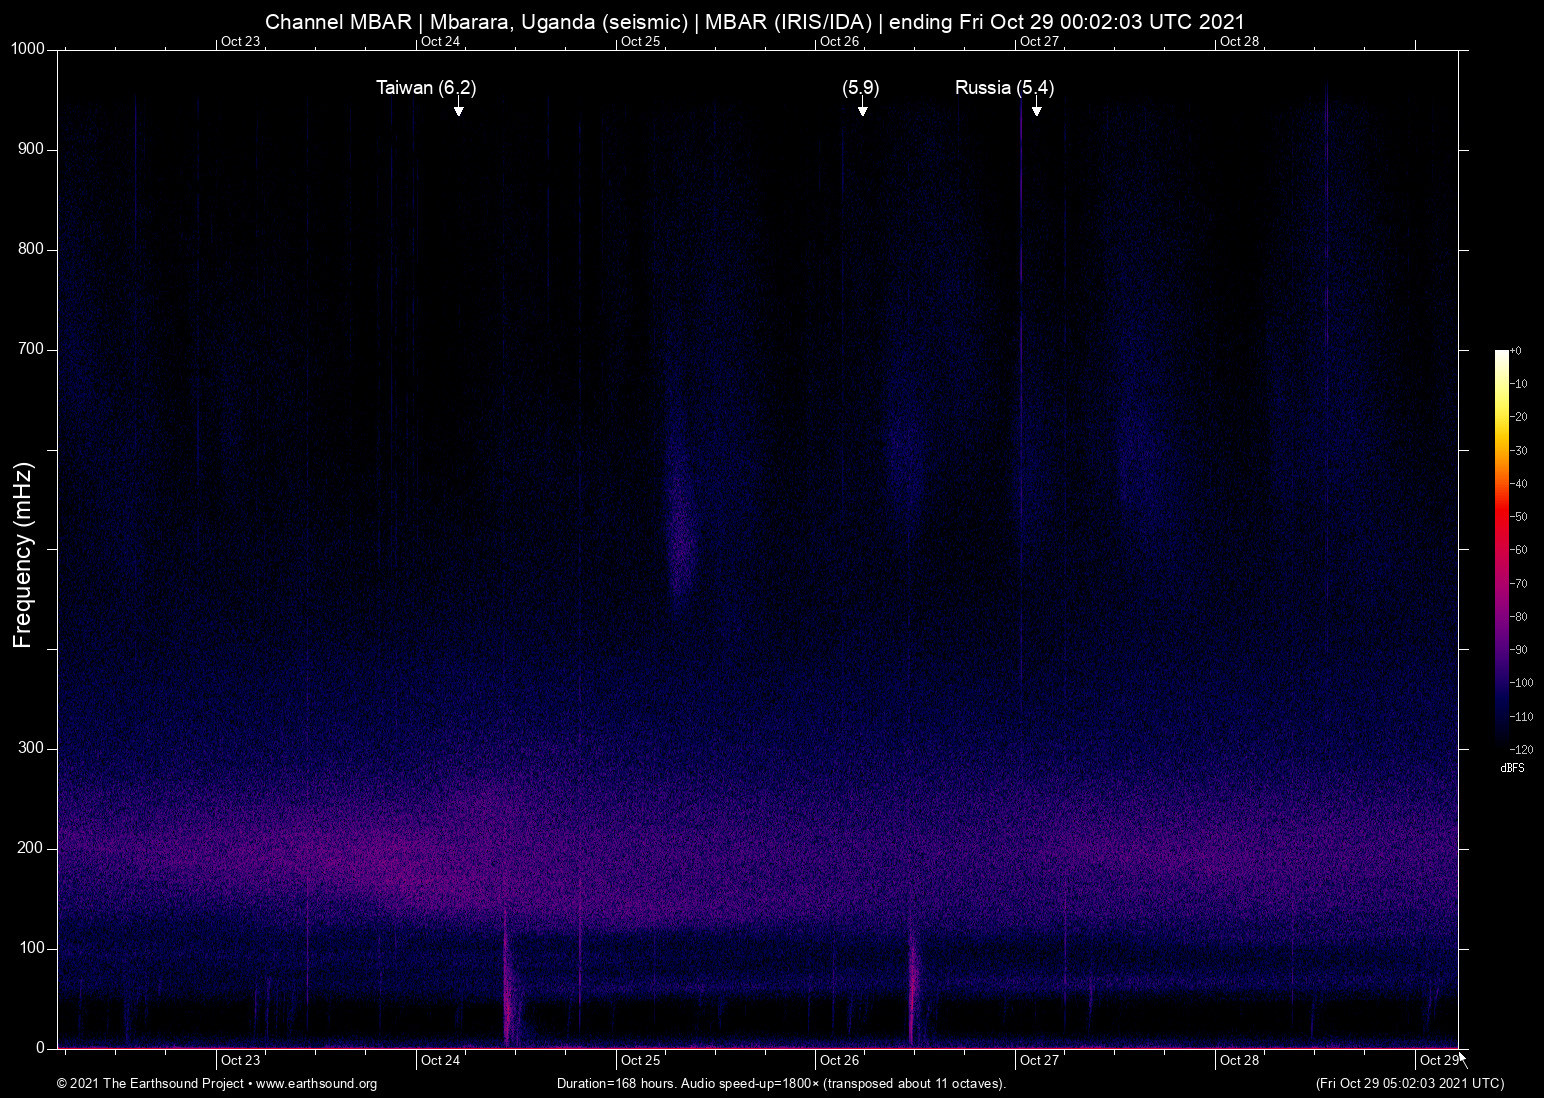This screenshot has height=1098, width=1544.
Task: Click the Oct 25 label on the top axis
Action: (x=640, y=41)
